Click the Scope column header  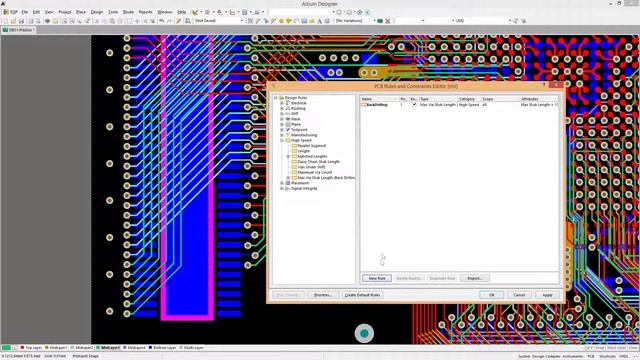coord(500,99)
